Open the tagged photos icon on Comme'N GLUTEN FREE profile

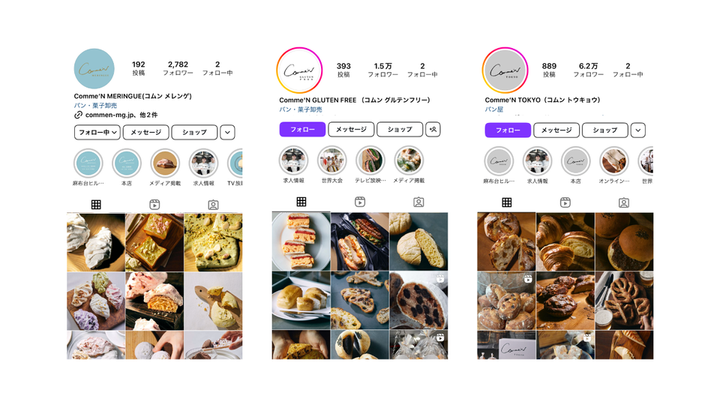pyautogui.click(x=418, y=202)
